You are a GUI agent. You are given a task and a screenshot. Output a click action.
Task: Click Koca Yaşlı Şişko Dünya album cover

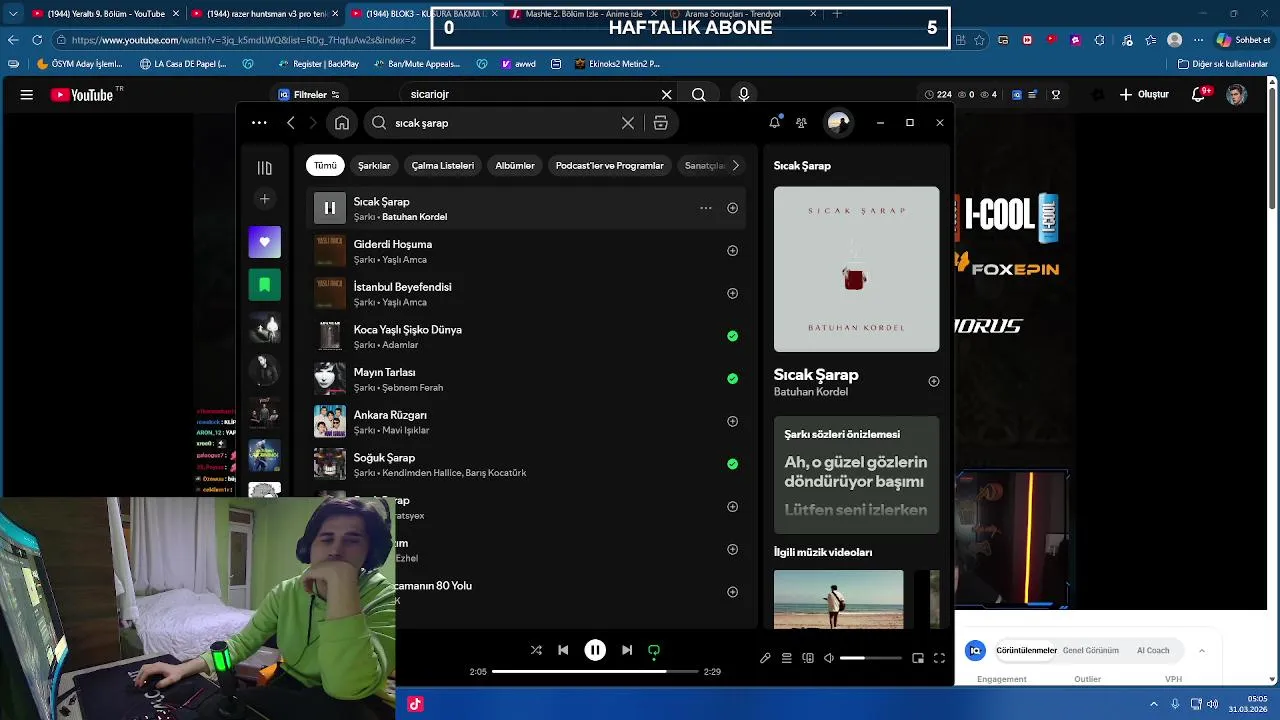[x=330, y=336]
